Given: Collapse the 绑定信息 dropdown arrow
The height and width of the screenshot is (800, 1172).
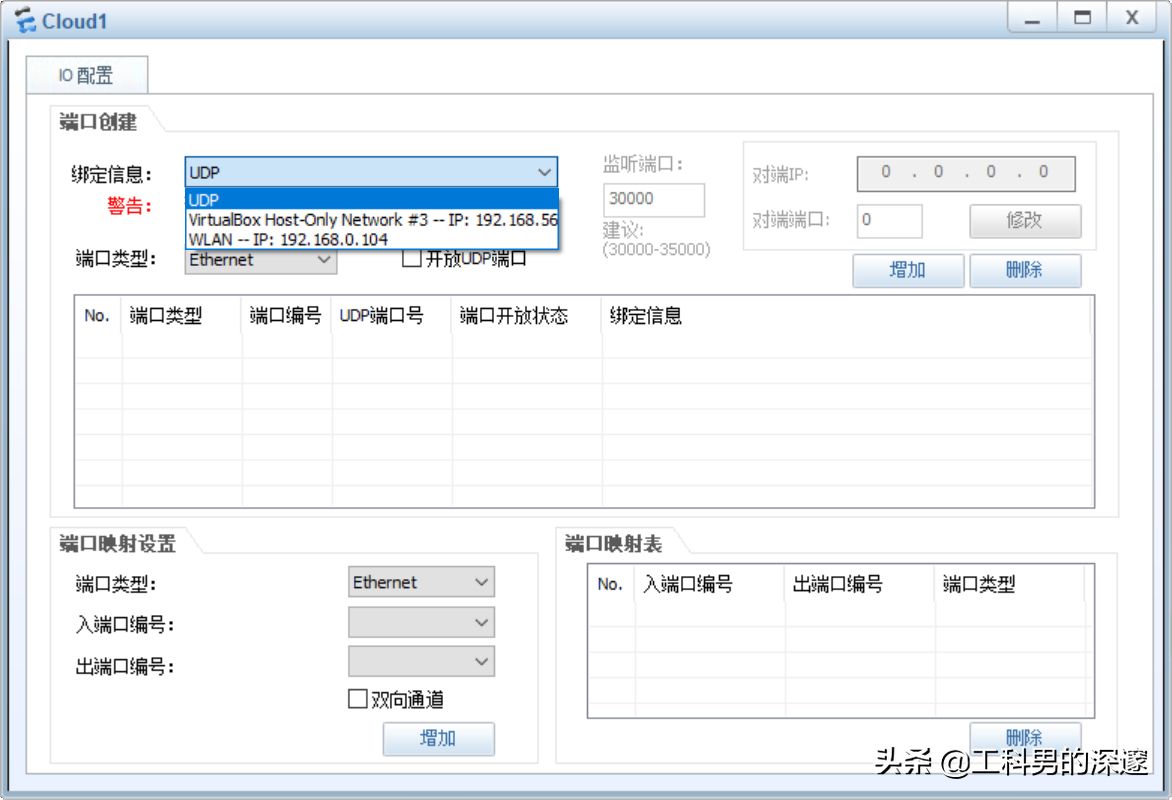Looking at the screenshot, I should (545, 172).
